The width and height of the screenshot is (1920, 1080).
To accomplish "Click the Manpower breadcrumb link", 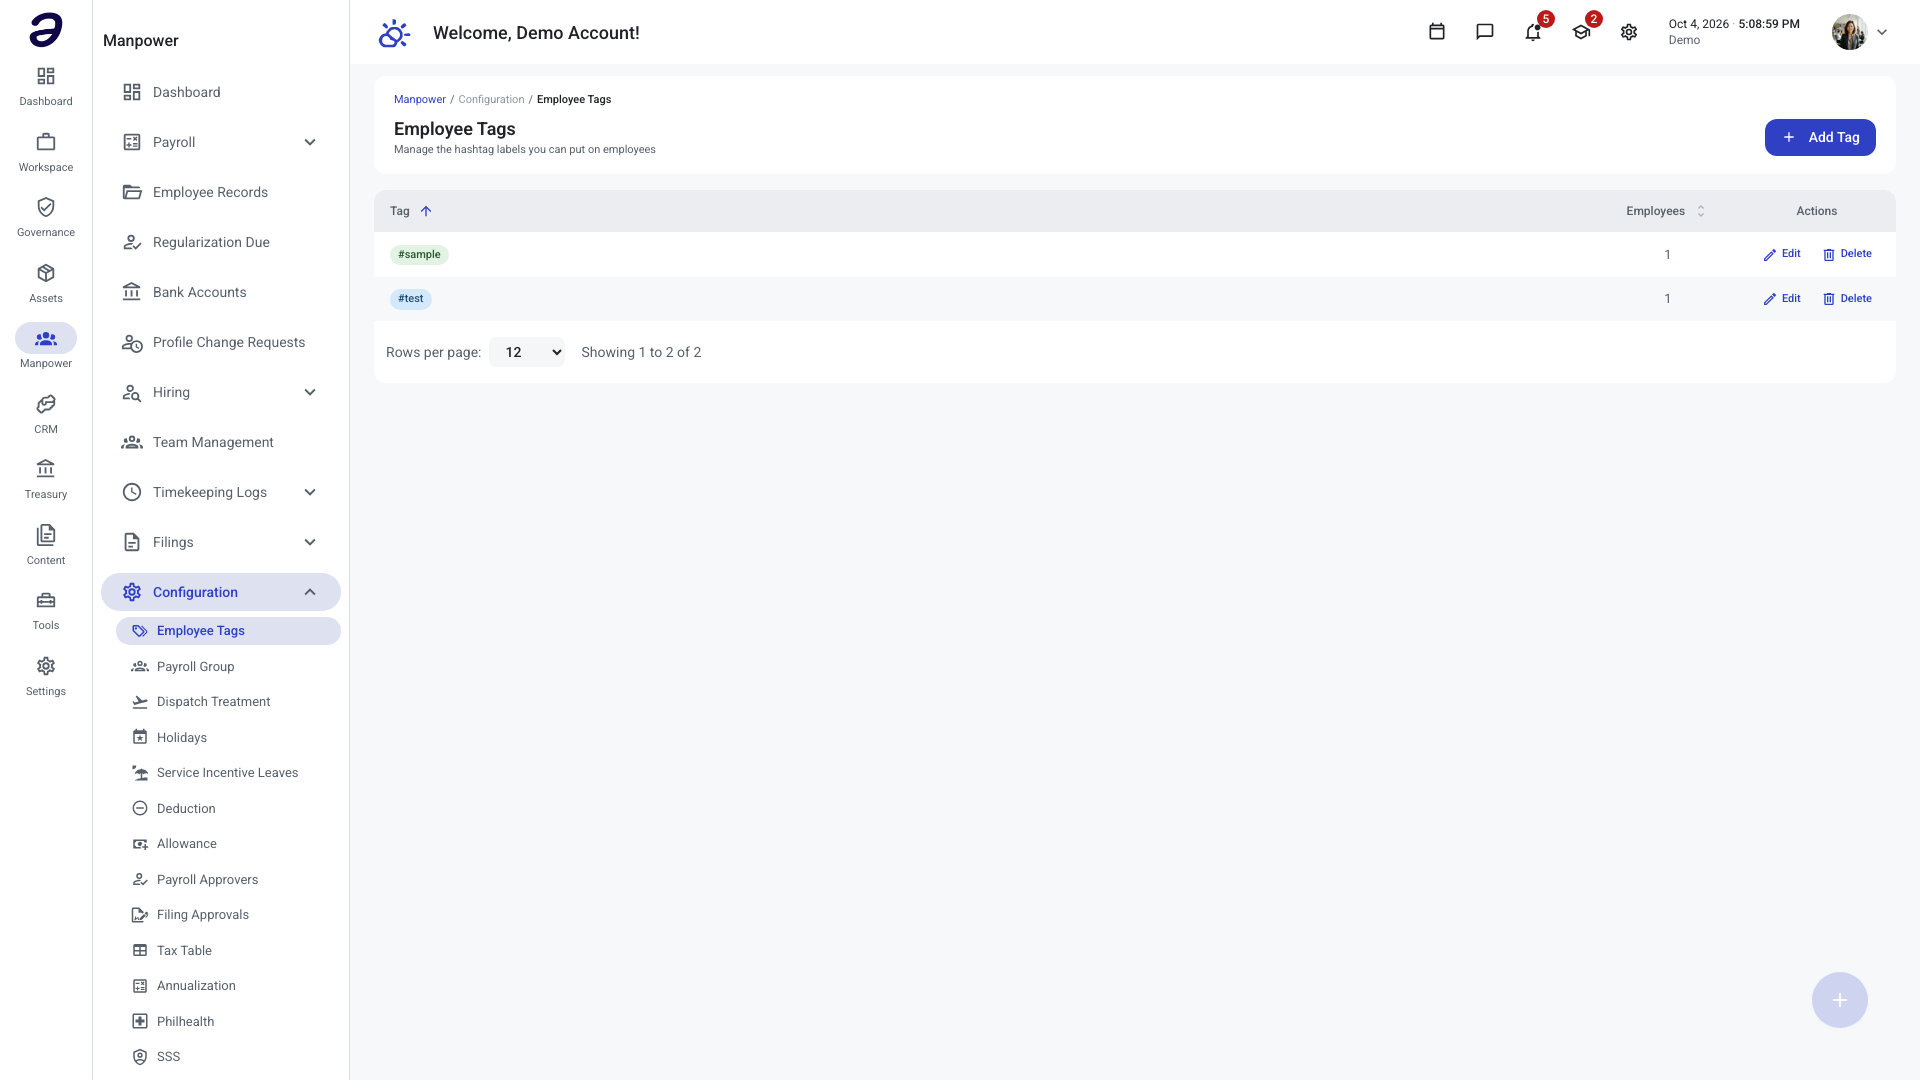I will pyautogui.click(x=420, y=99).
